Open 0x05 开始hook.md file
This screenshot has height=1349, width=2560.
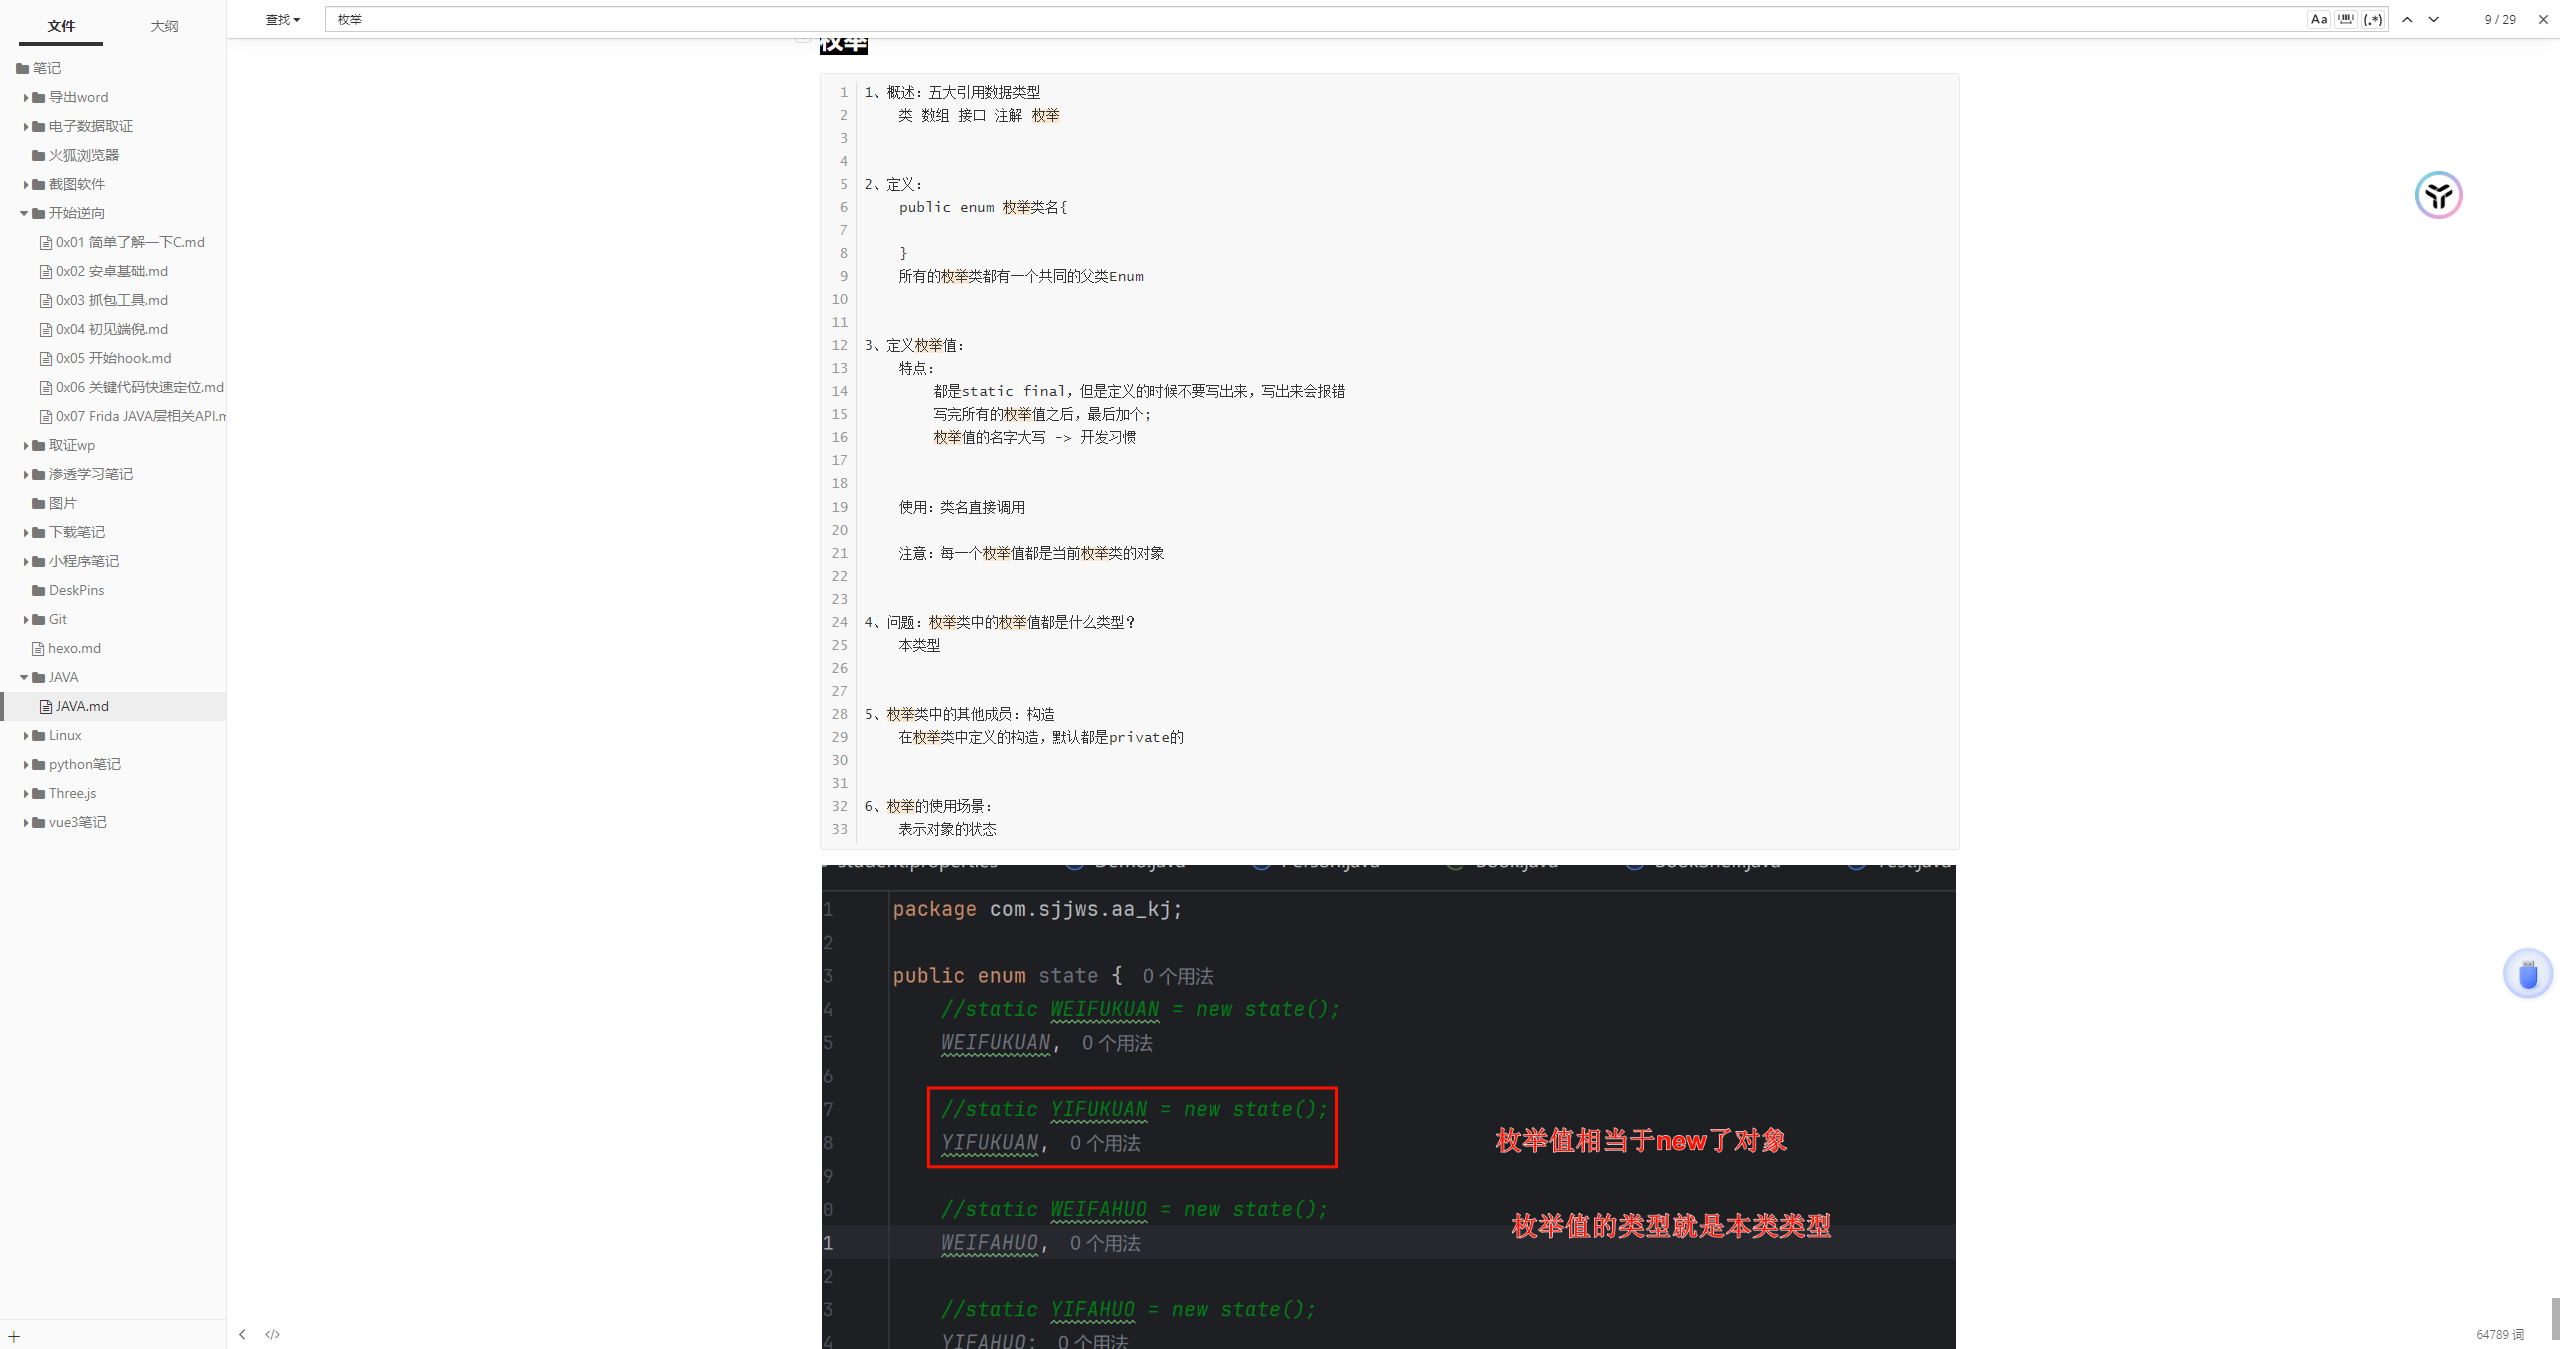pyautogui.click(x=113, y=358)
